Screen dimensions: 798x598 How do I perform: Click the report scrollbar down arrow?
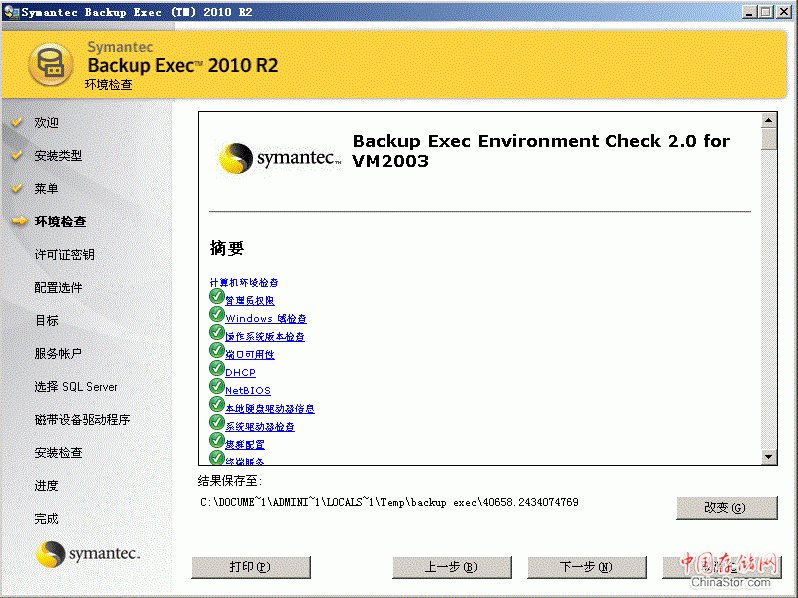pyautogui.click(x=768, y=457)
